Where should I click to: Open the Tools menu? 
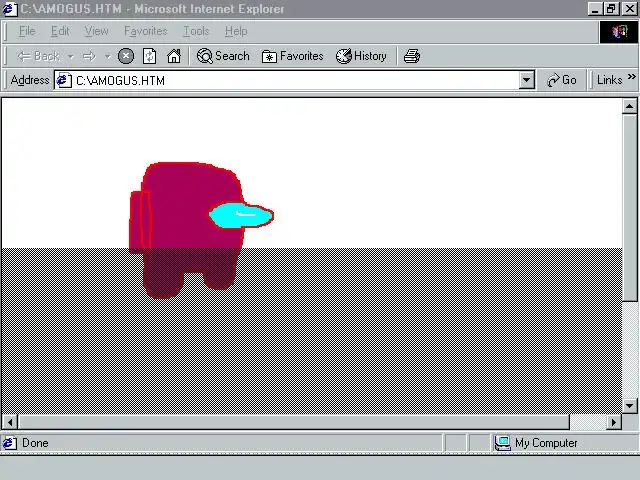(196, 31)
